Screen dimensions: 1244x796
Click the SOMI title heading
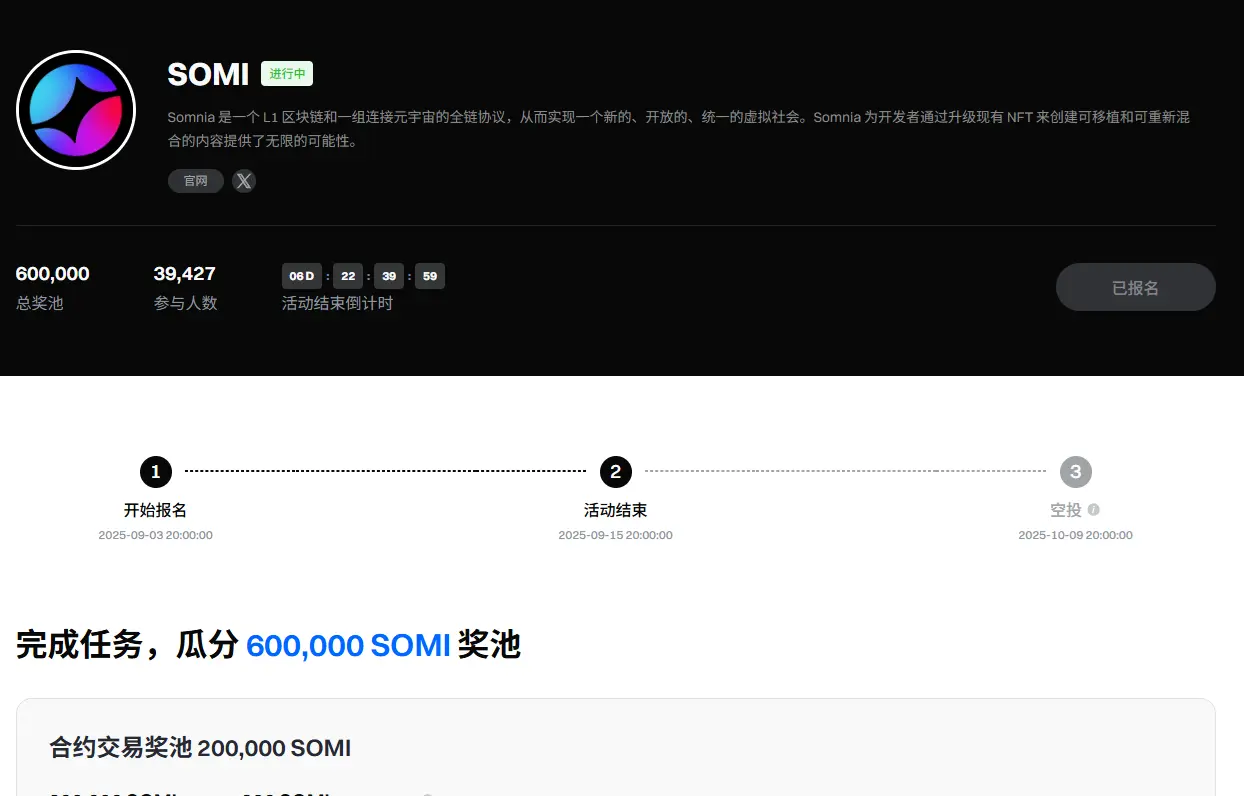(x=208, y=74)
